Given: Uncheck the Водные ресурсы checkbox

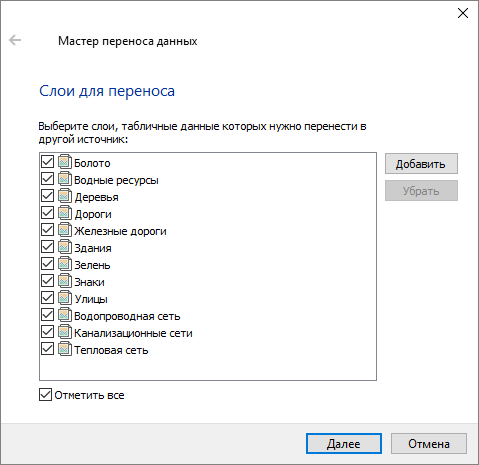Looking at the screenshot, I should click(47, 179).
